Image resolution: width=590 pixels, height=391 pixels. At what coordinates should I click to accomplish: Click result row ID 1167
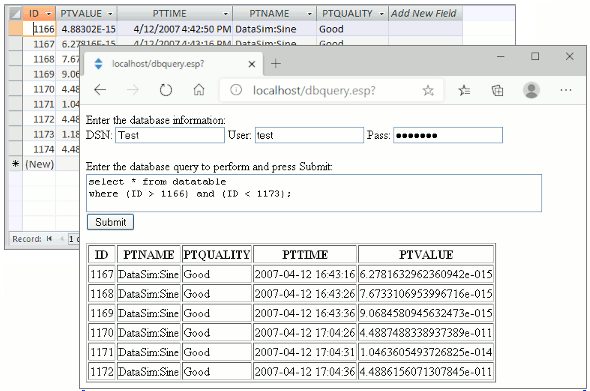(102, 274)
